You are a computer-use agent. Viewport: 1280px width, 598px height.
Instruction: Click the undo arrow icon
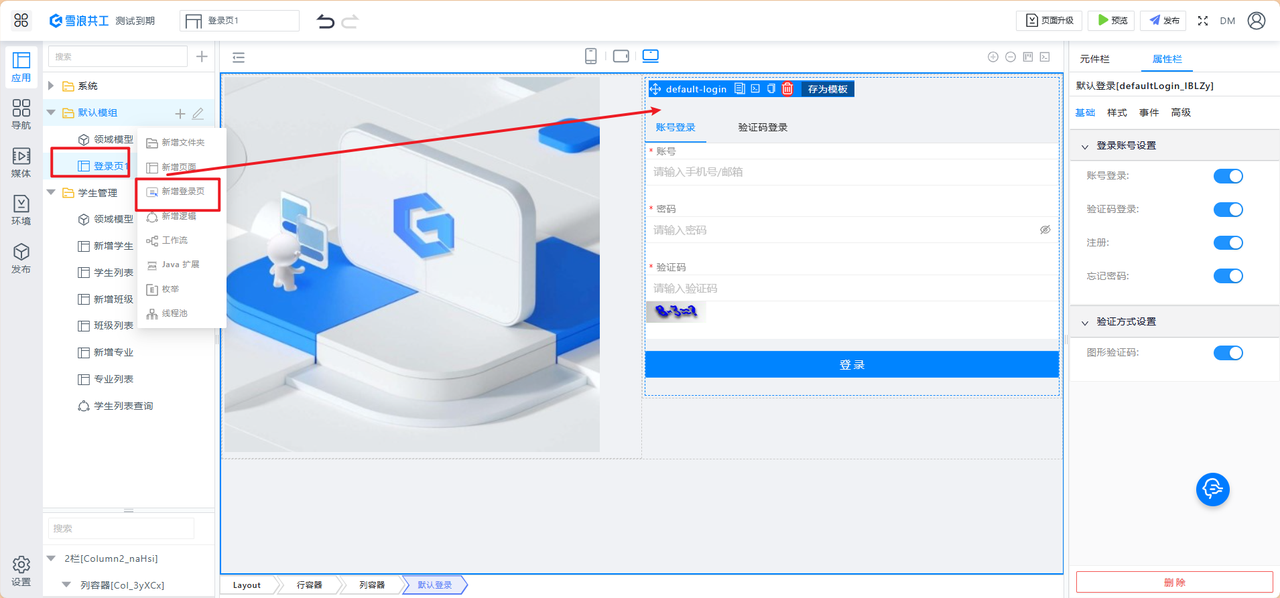click(x=326, y=21)
